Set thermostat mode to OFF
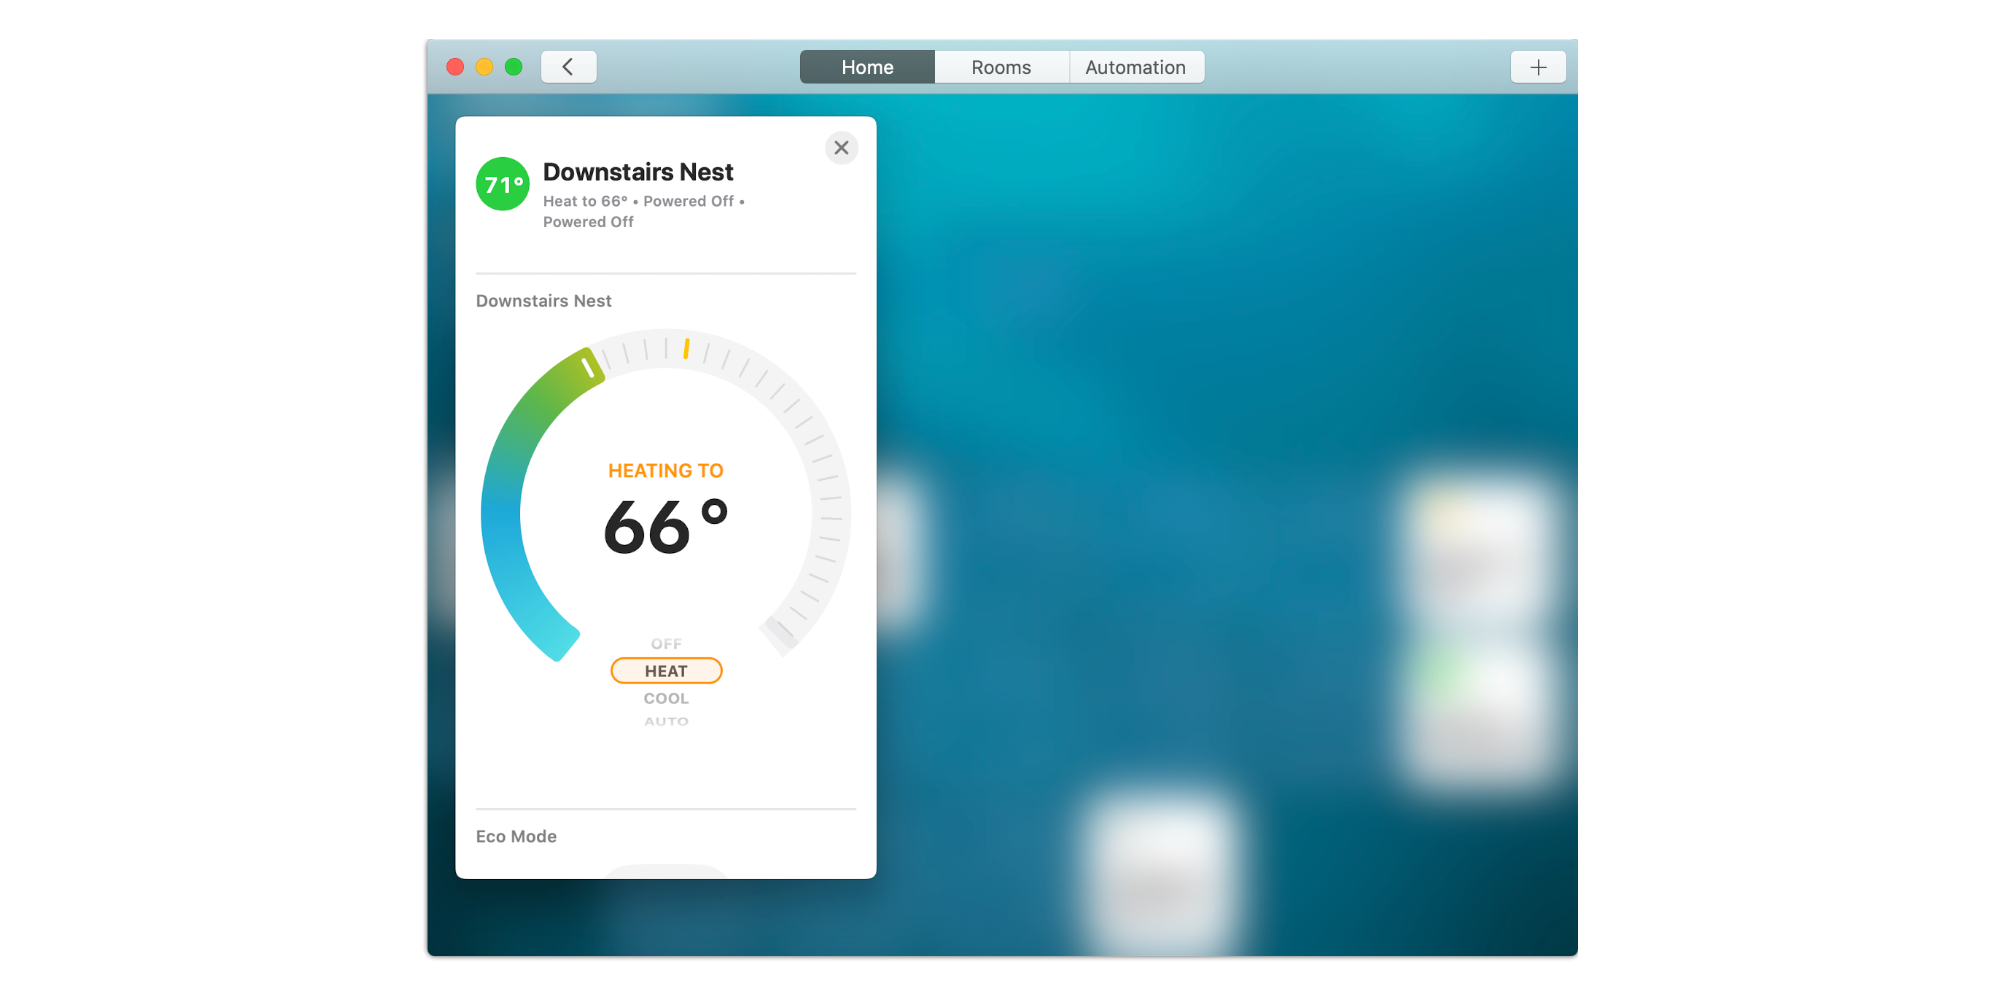Screen dimensions: 2000x1000 point(666,644)
